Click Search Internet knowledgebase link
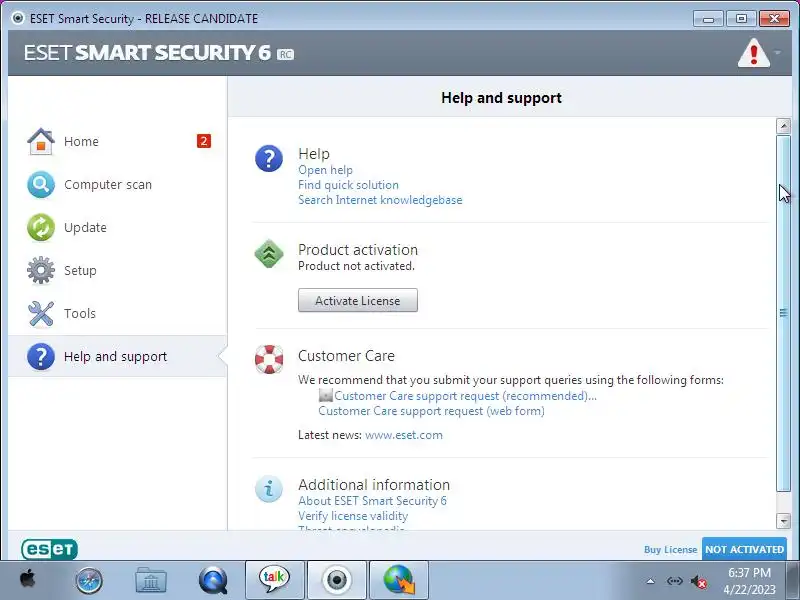 (x=380, y=199)
